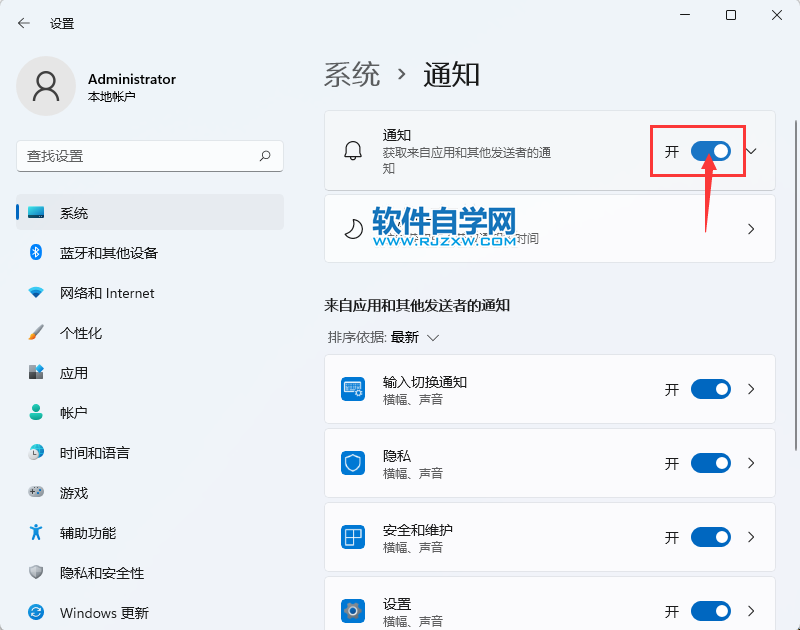Click the 通知 bell icon
Viewport: 800px width, 630px height.
click(x=355, y=151)
